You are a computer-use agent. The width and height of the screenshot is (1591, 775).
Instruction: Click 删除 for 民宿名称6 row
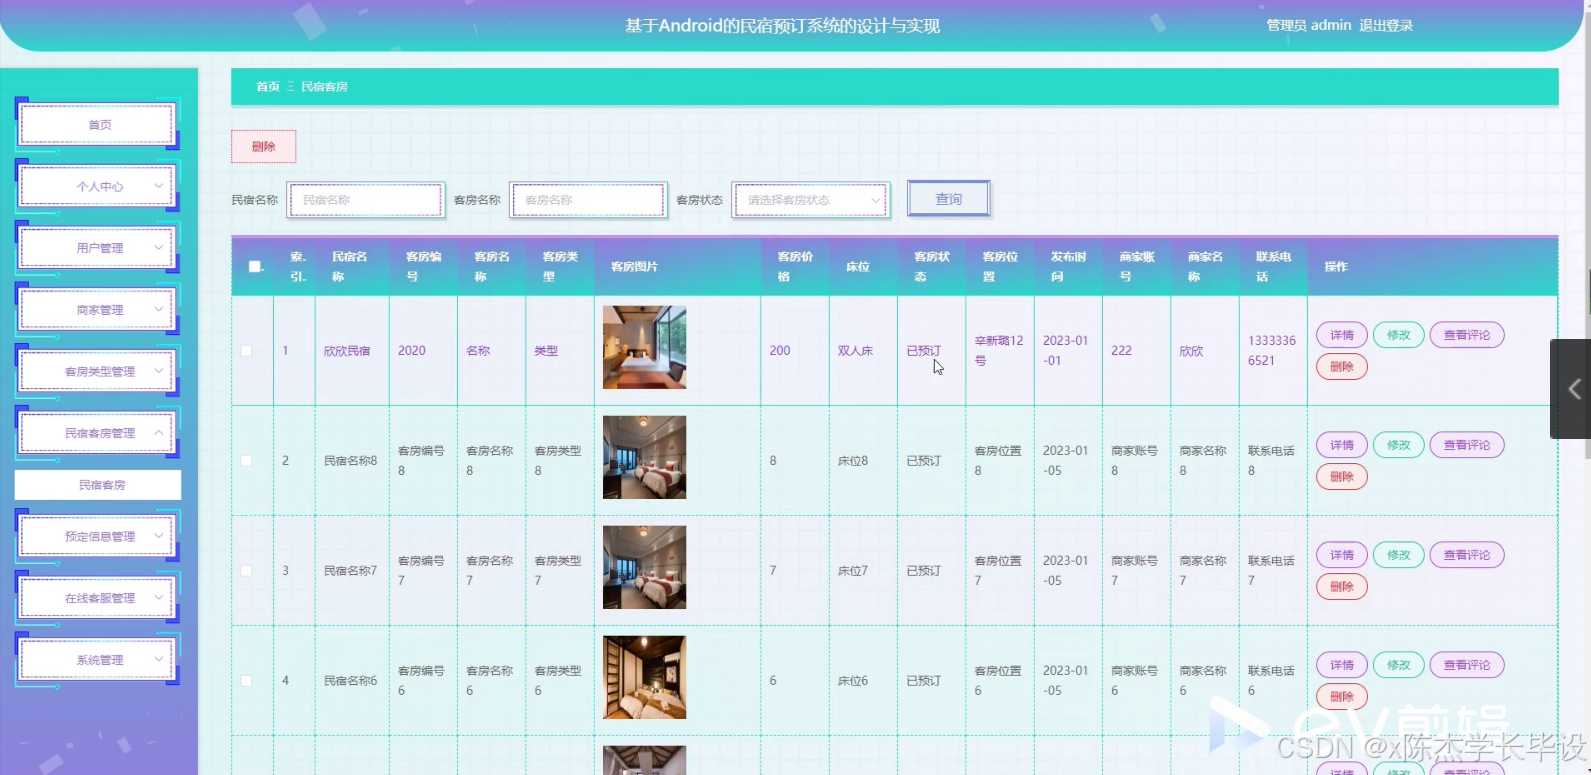pos(1342,697)
